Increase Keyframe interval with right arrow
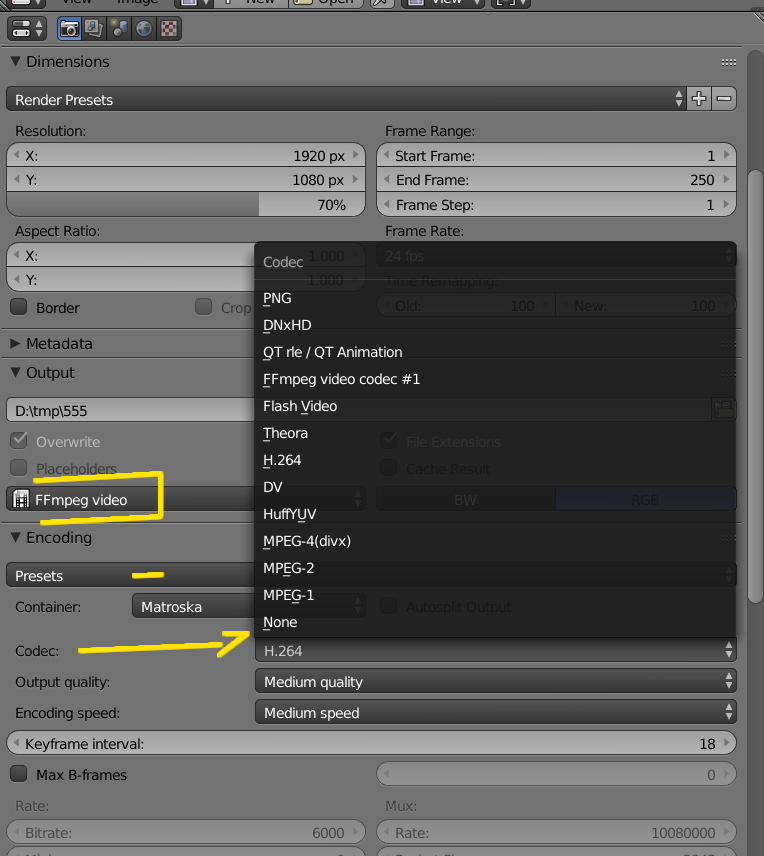The width and height of the screenshot is (764, 856). tap(726, 743)
